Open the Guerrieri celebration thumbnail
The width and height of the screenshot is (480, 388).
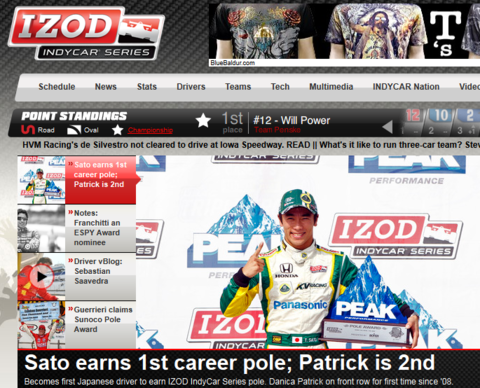pyautogui.click(x=41, y=325)
